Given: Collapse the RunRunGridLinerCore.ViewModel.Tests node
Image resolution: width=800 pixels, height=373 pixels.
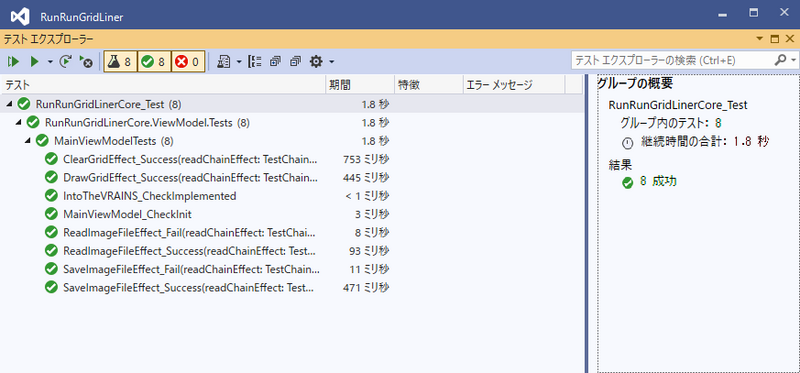Looking at the screenshot, I should pos(18,122).
